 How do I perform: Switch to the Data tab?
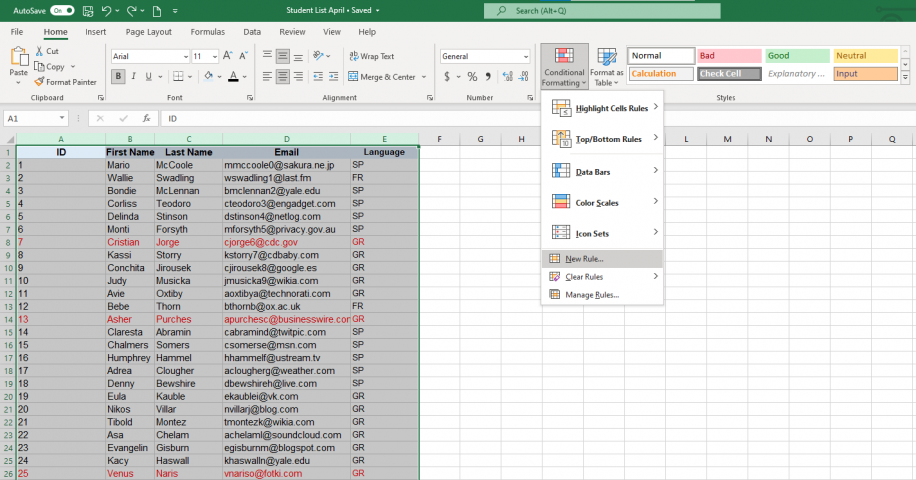coord(252,32)
